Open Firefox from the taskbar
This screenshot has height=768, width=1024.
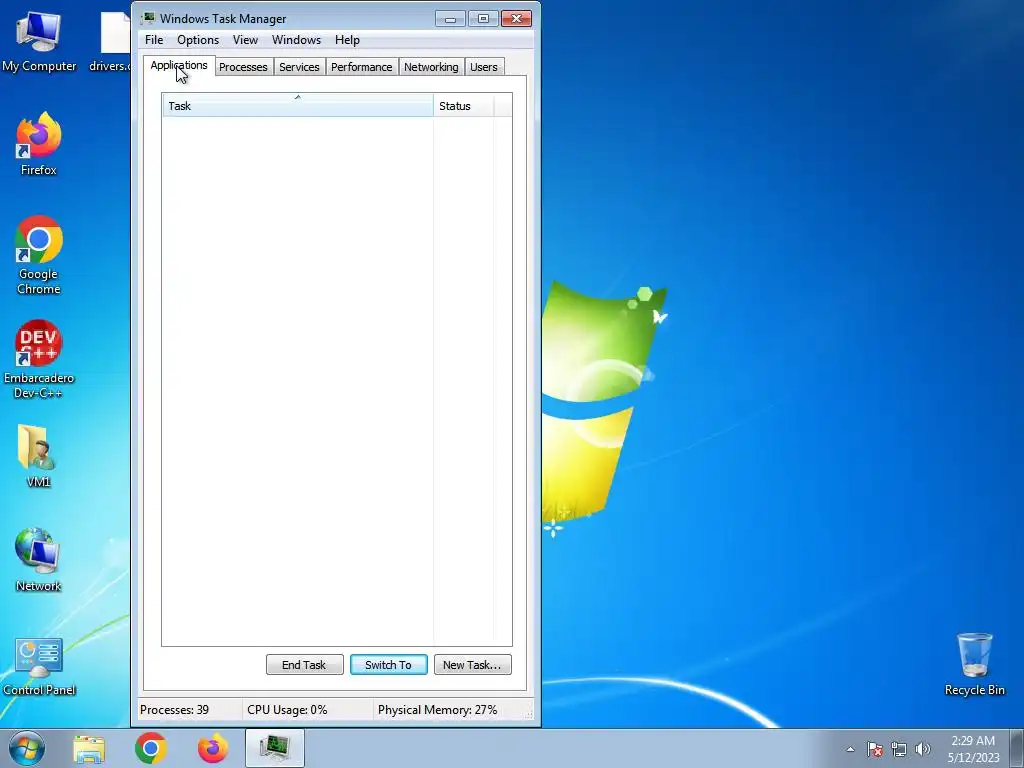(x=213, y=748)
